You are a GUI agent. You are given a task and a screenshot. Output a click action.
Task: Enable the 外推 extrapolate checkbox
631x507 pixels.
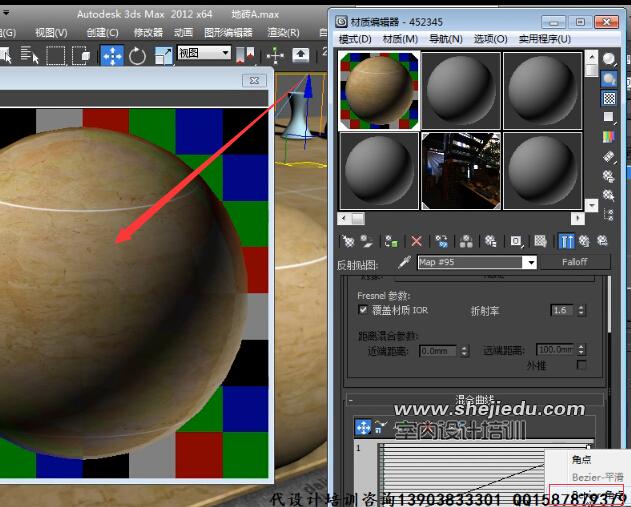[x=582, y=365]
